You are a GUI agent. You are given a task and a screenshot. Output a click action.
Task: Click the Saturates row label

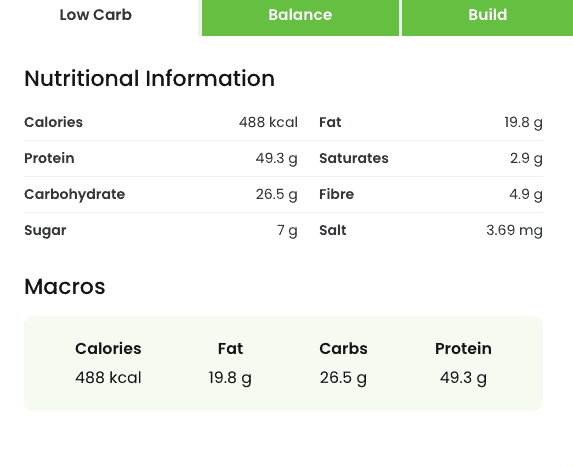click(x=354, y=158)
